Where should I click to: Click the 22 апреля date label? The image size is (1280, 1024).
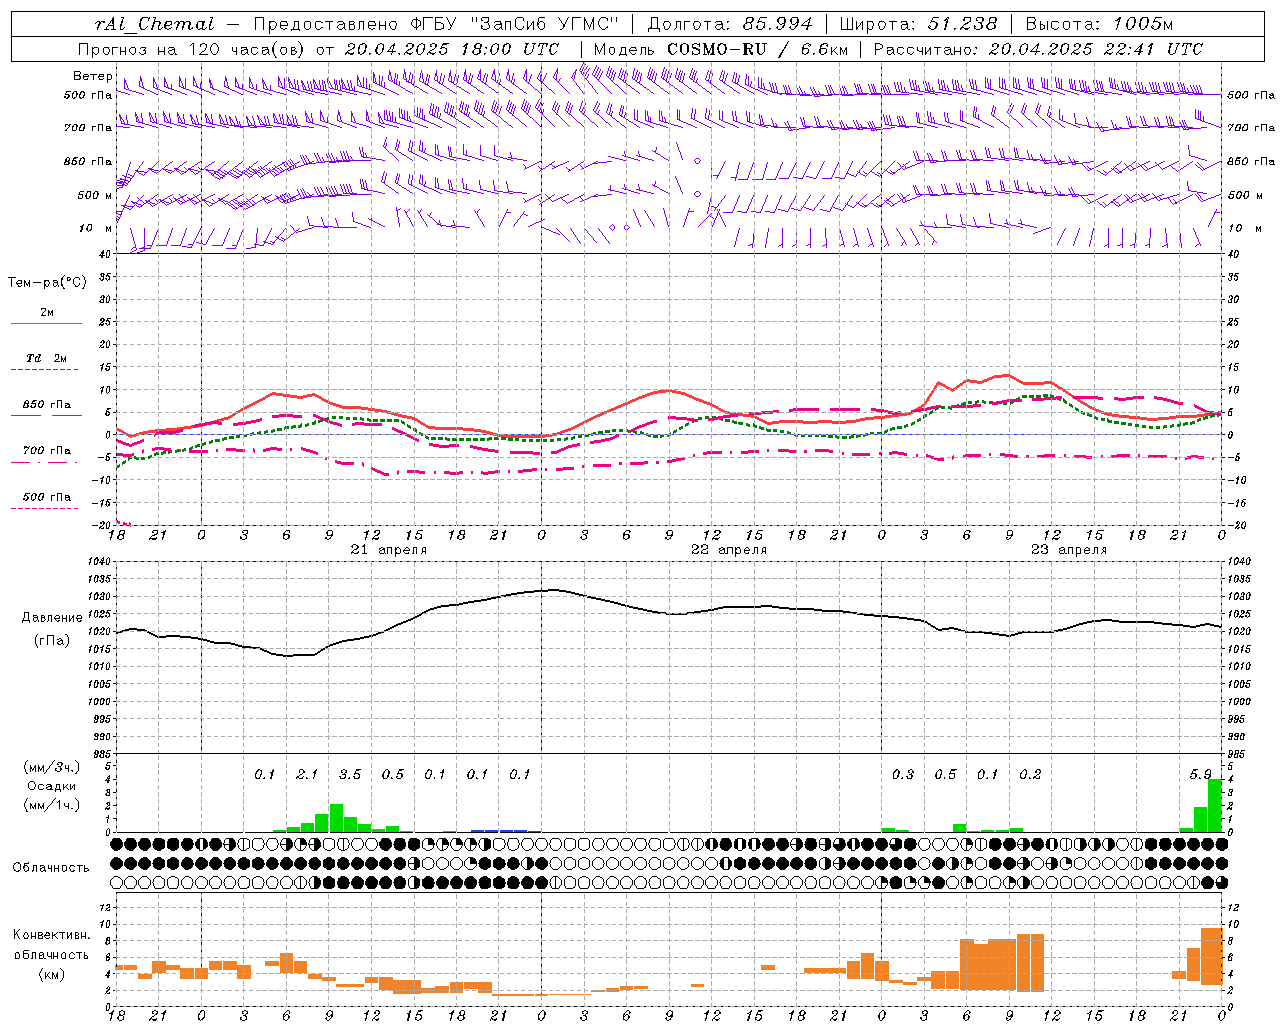[729, 549]
